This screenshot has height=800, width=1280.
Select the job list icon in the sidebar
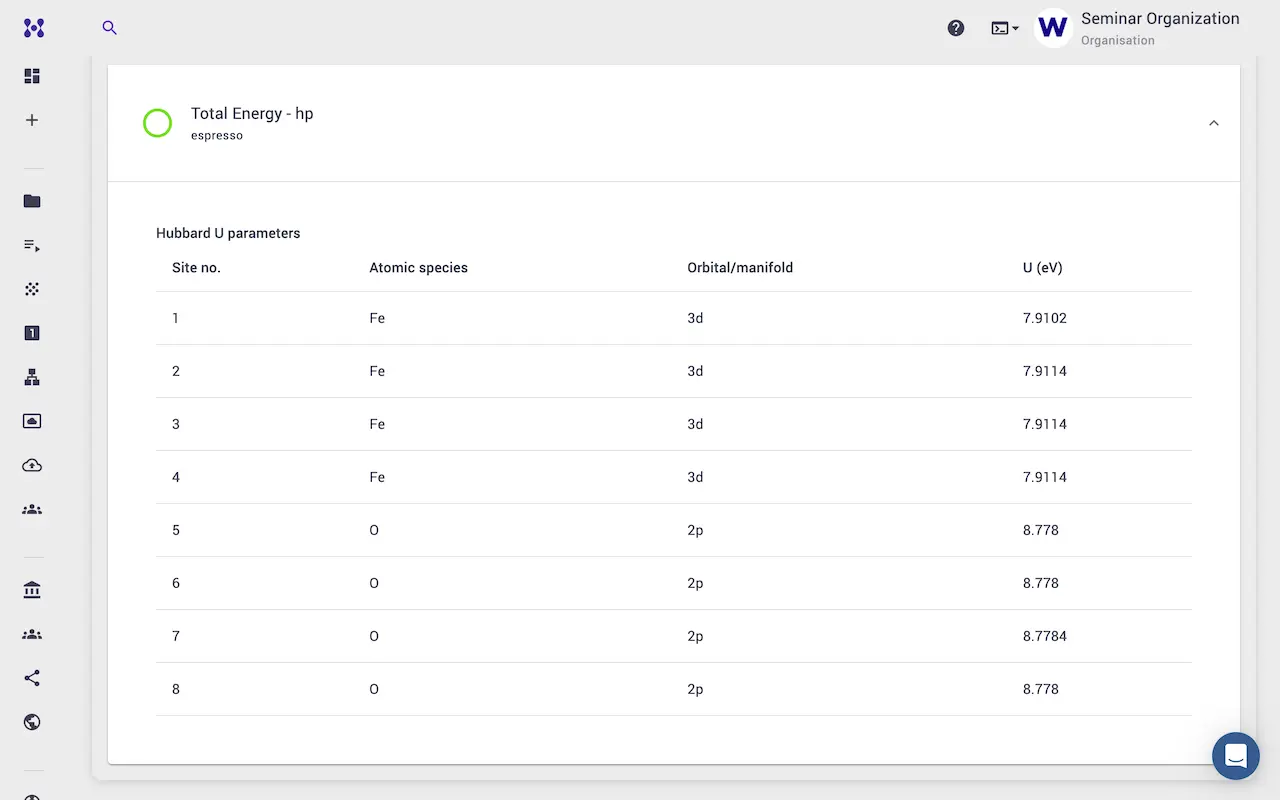coord(31,245)
